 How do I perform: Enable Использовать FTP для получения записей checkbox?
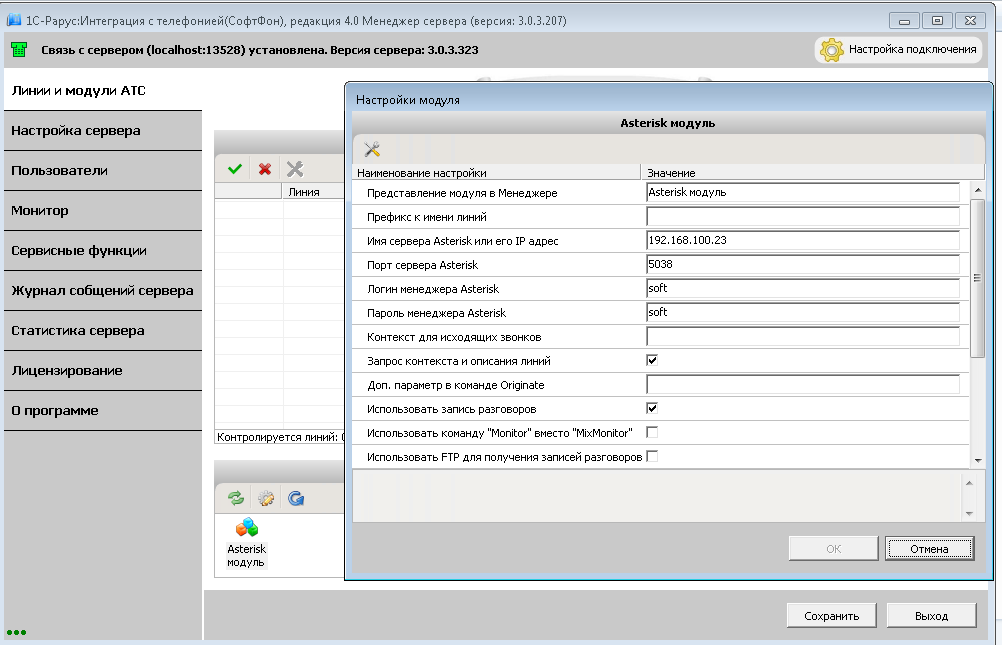pos(652,456)
